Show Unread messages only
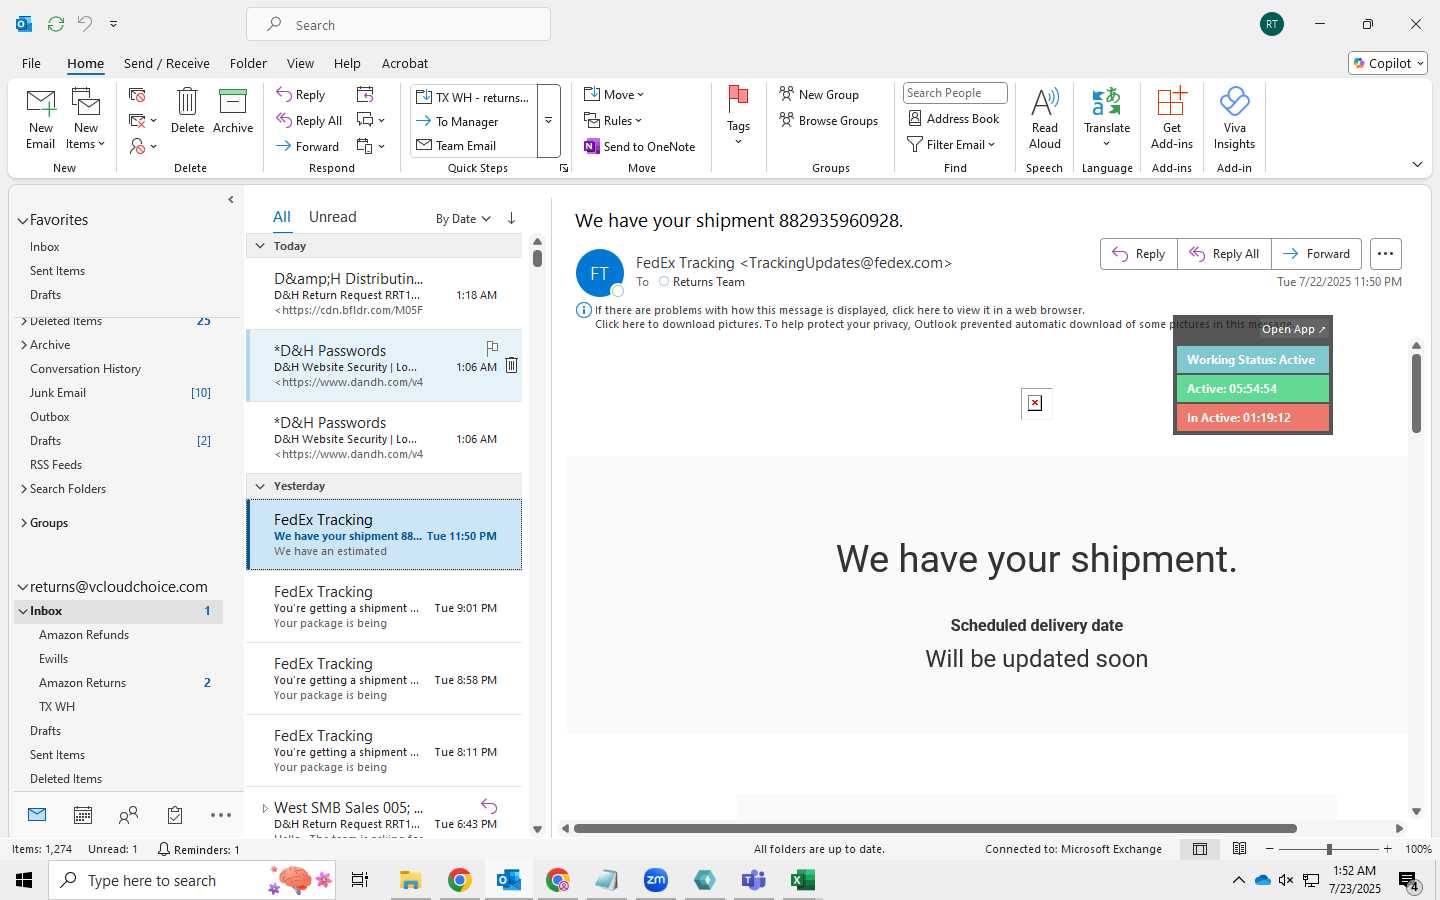The width and height of the screenshot is (1440, 900). click(x=332, y=217)
